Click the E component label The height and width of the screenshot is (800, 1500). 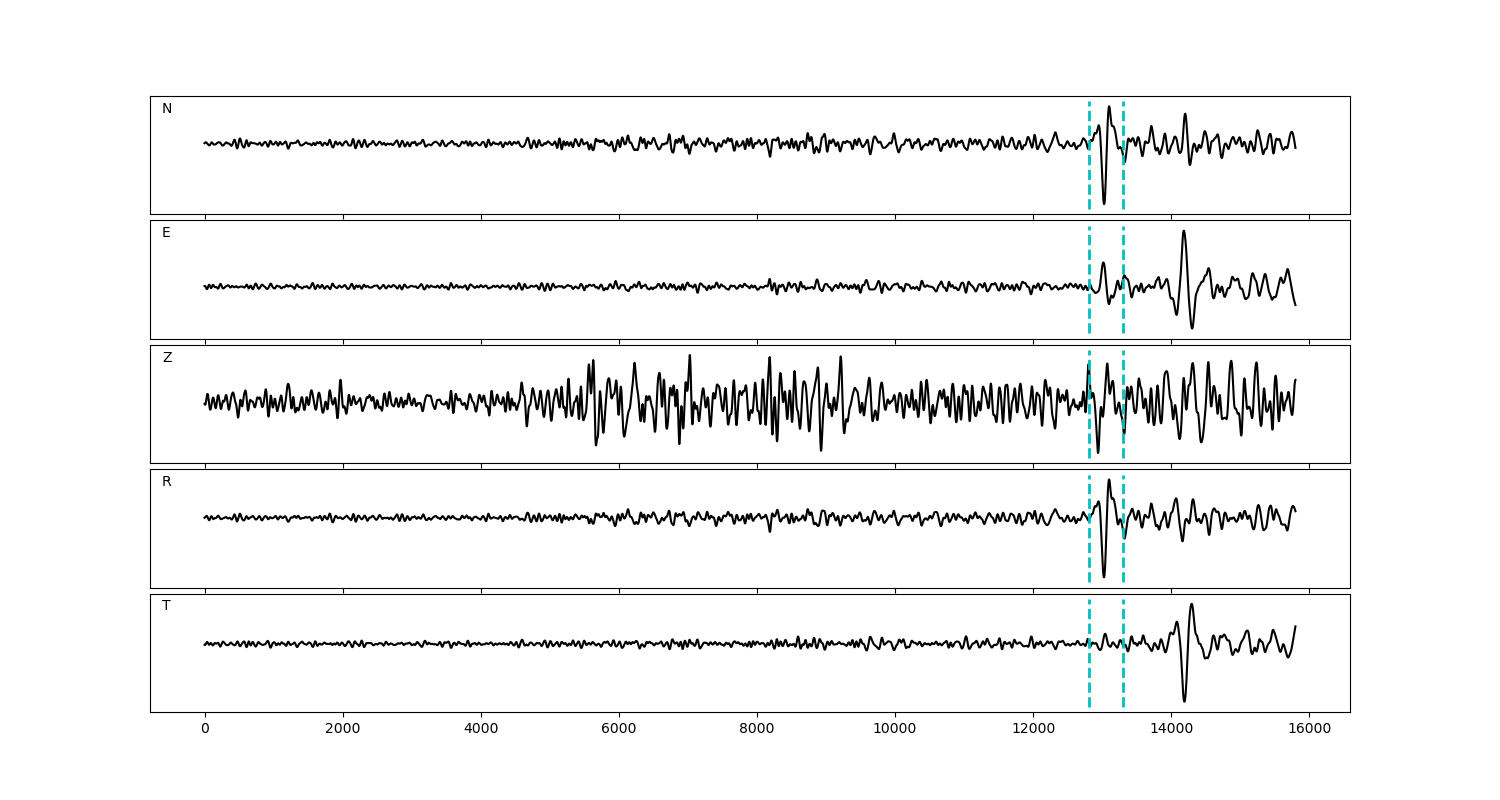(x=166, y=233)
